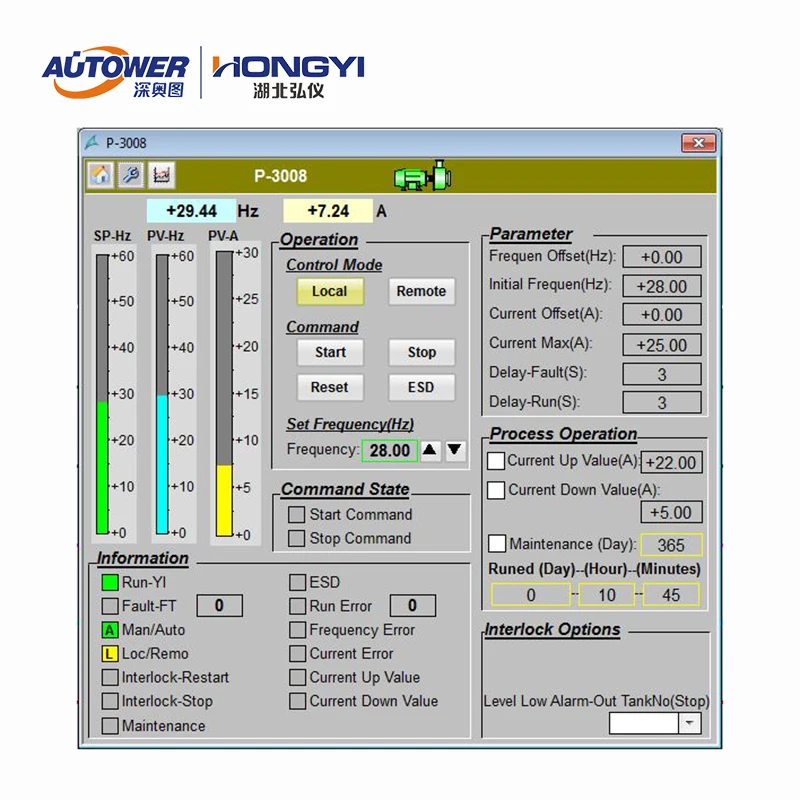The image size is (800, 800).
Task: Enable Current Down Value(A) checkbox
Action: (x=496, y=490)
